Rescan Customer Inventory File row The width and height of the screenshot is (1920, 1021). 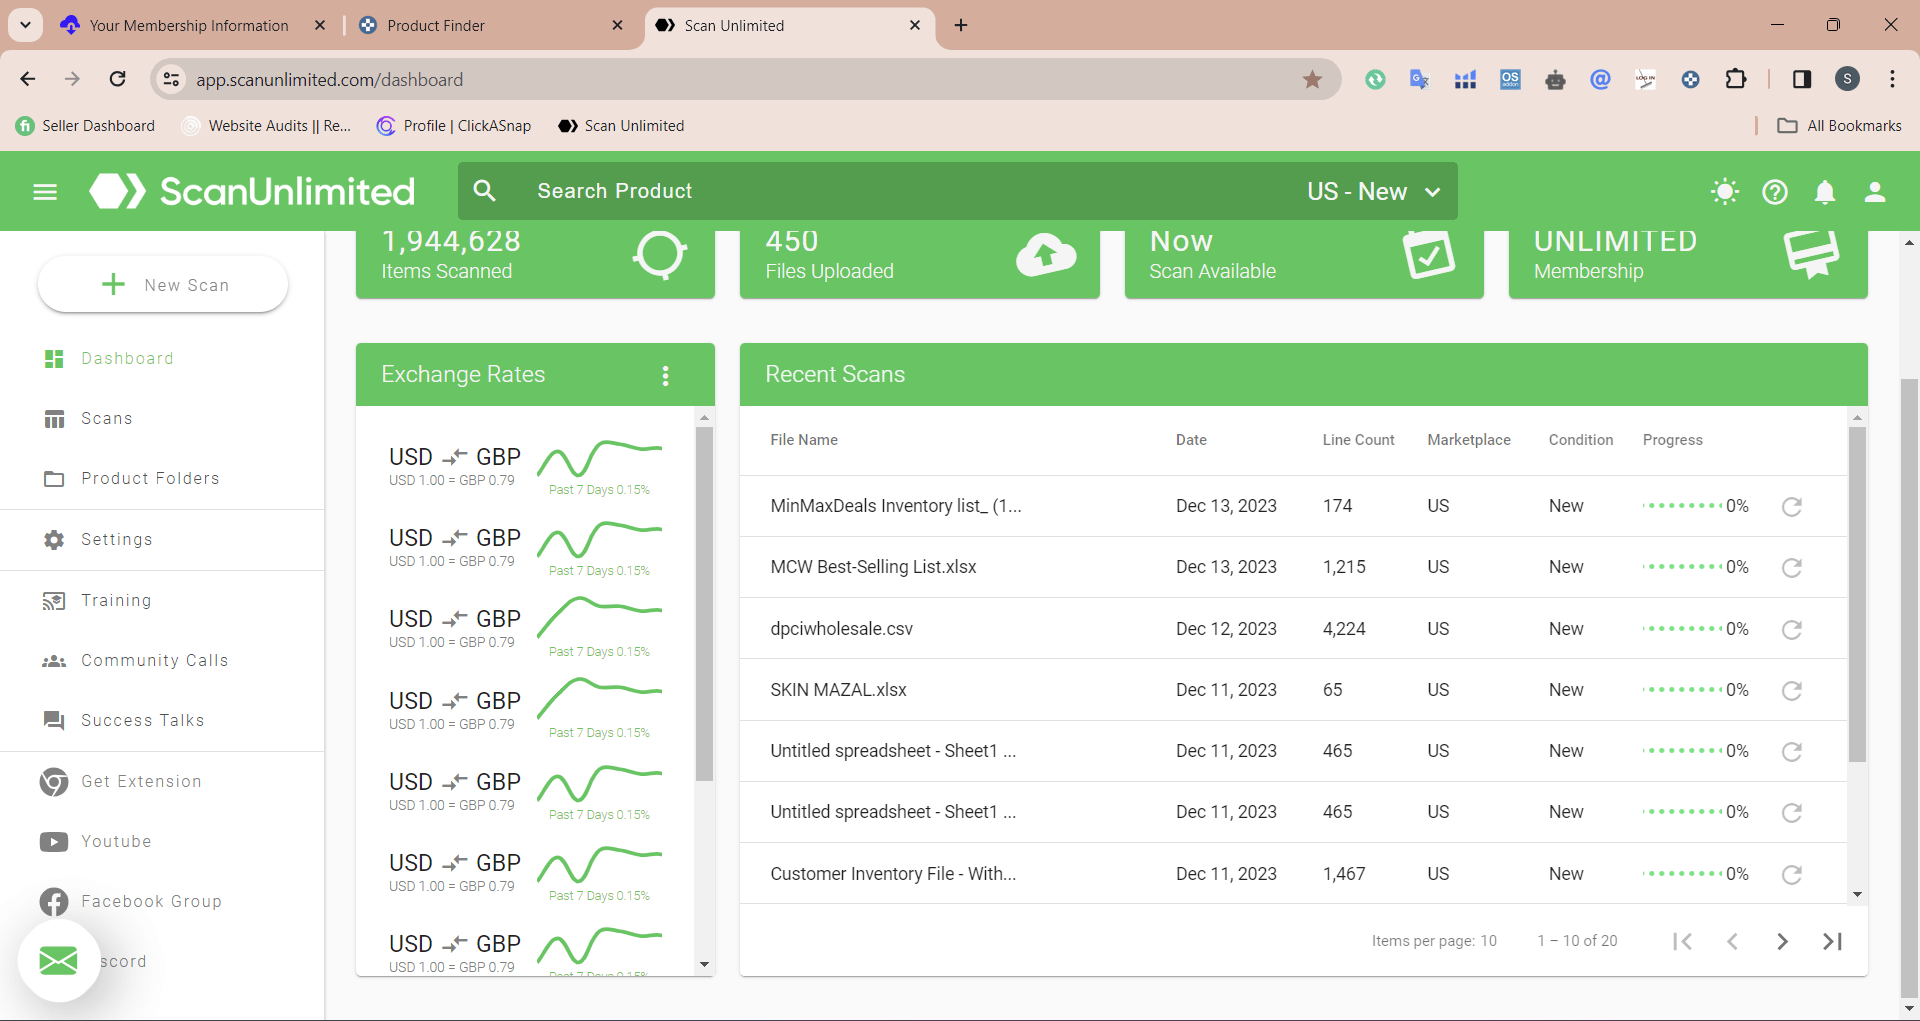coord(1792,875)
